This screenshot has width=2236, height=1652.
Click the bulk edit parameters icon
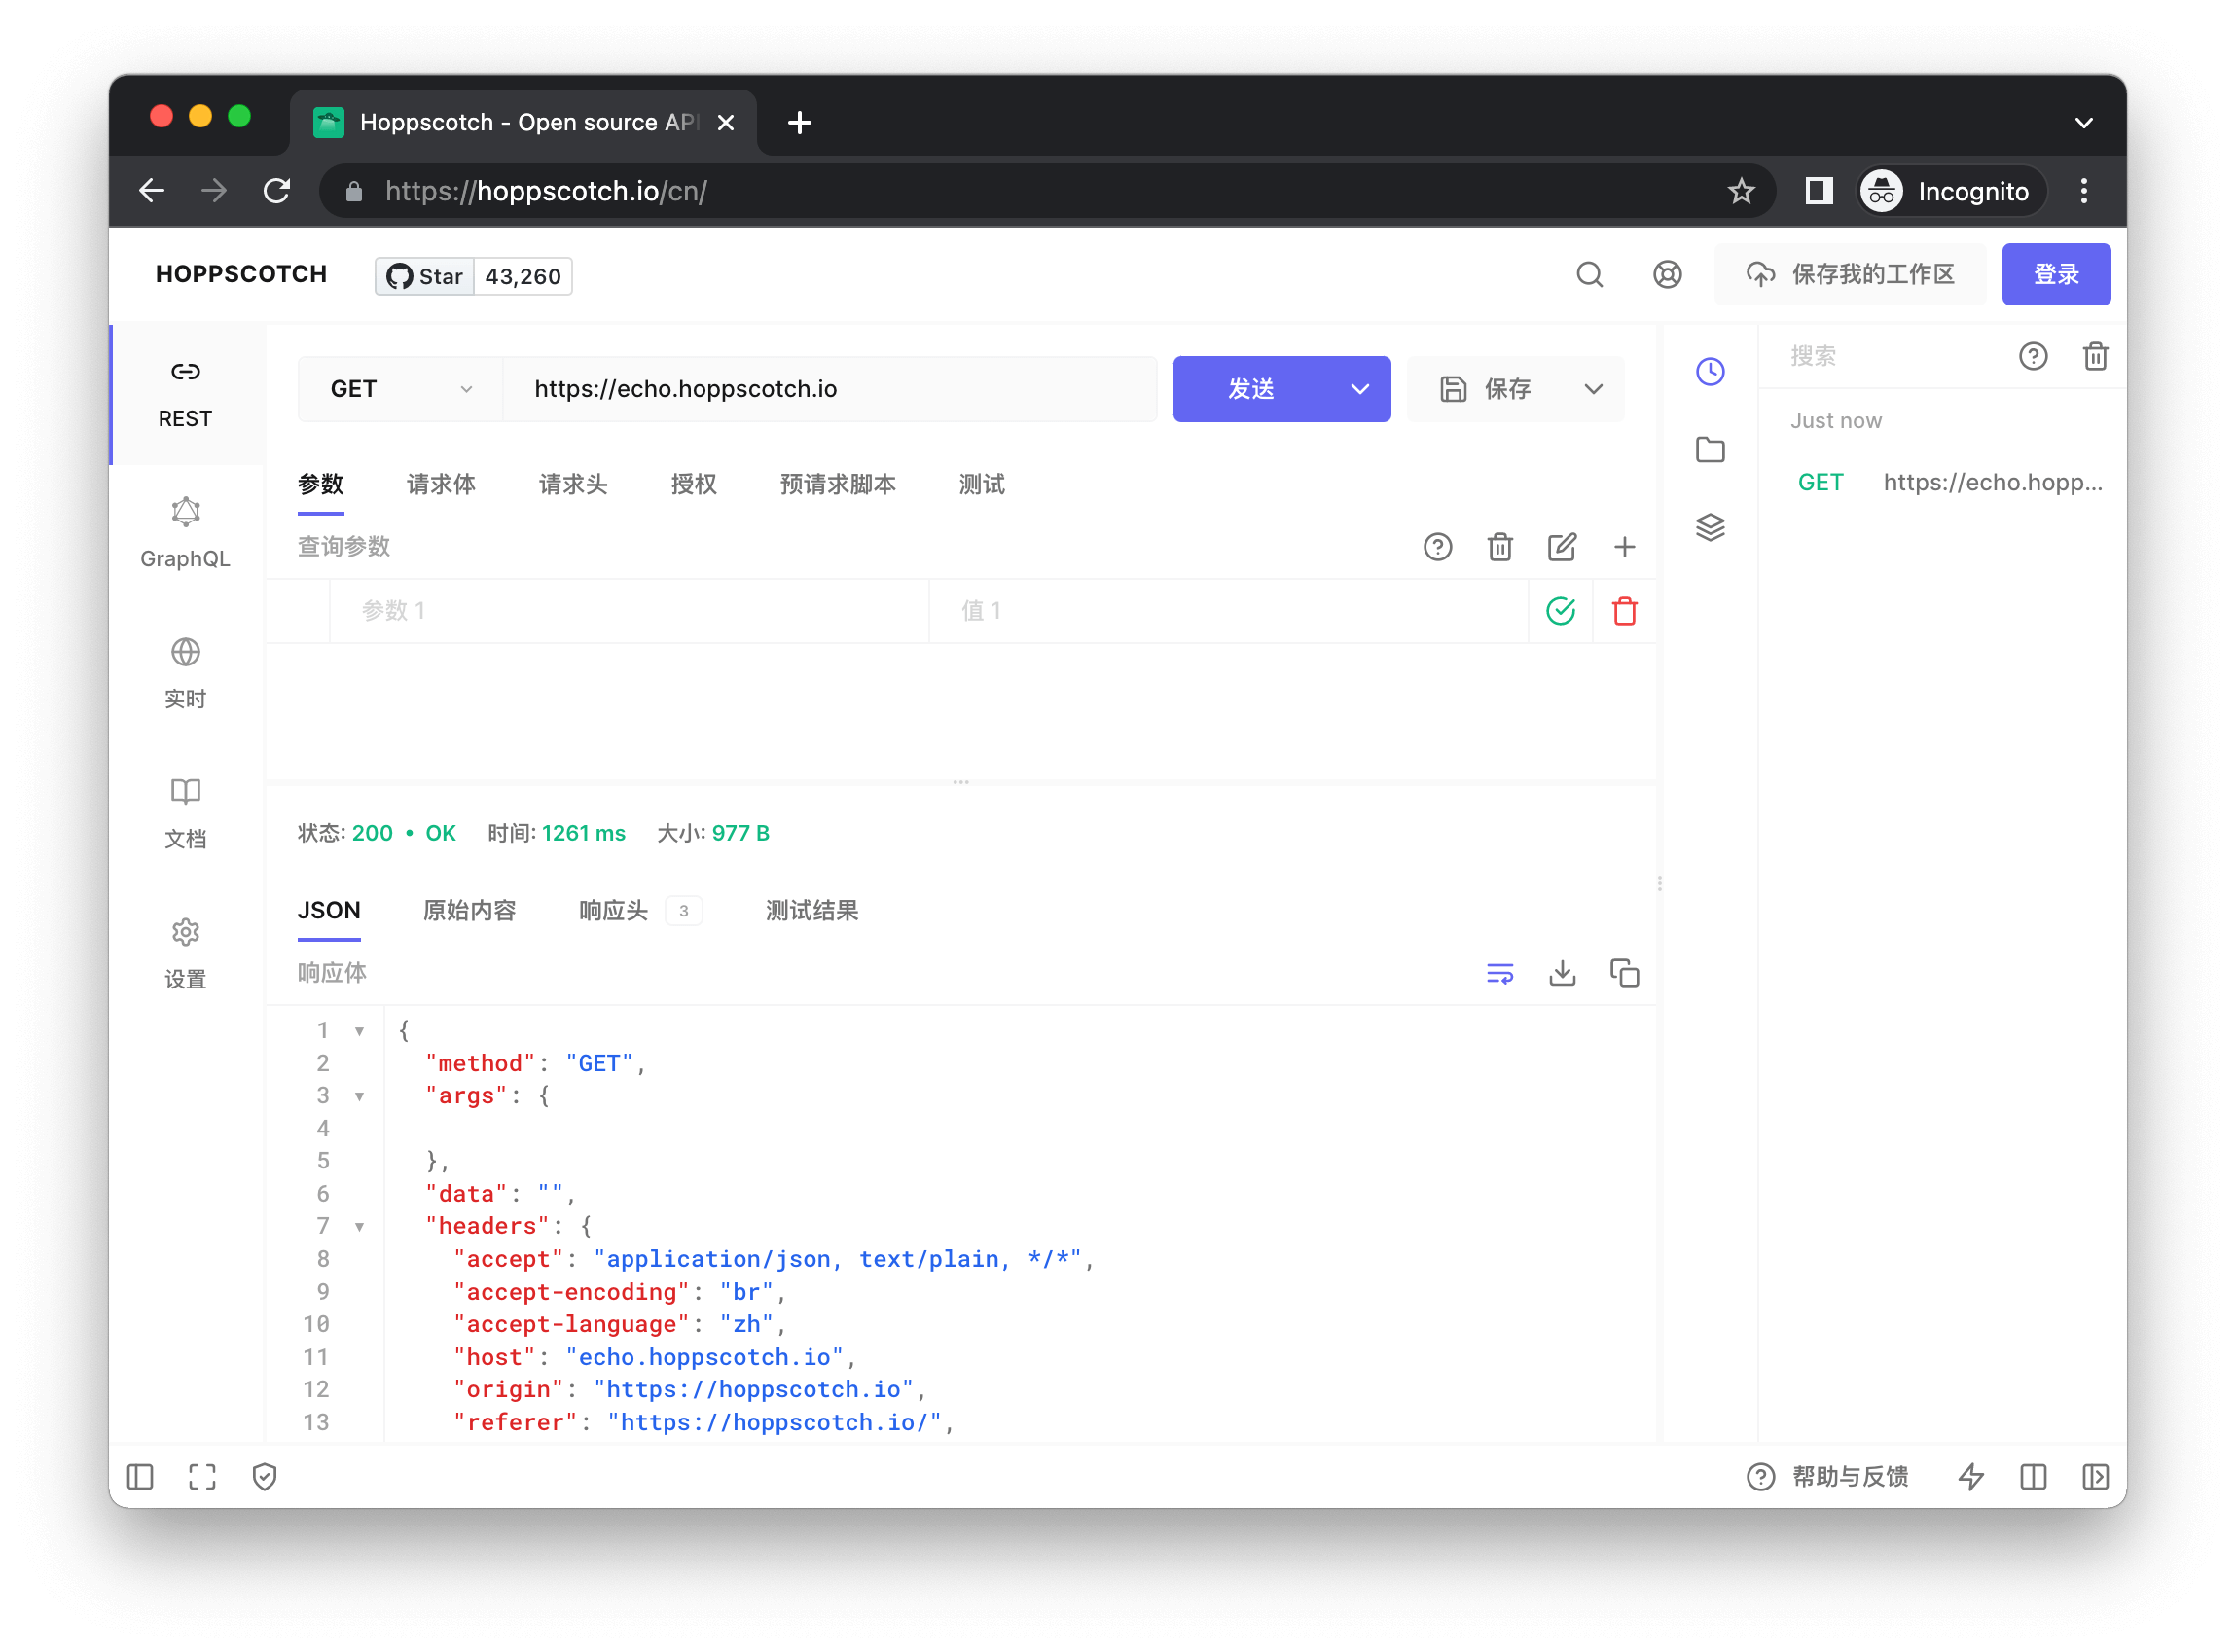coord(1562,547)
